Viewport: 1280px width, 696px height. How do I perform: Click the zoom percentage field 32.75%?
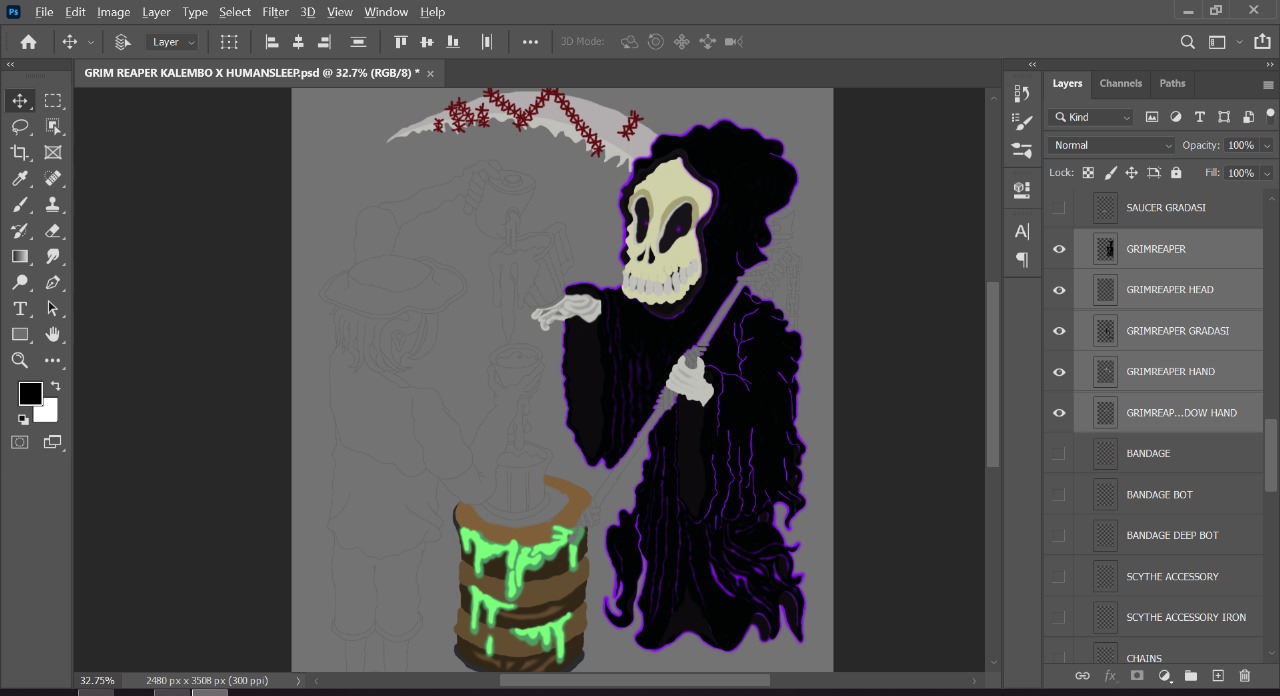coord(97,681)
